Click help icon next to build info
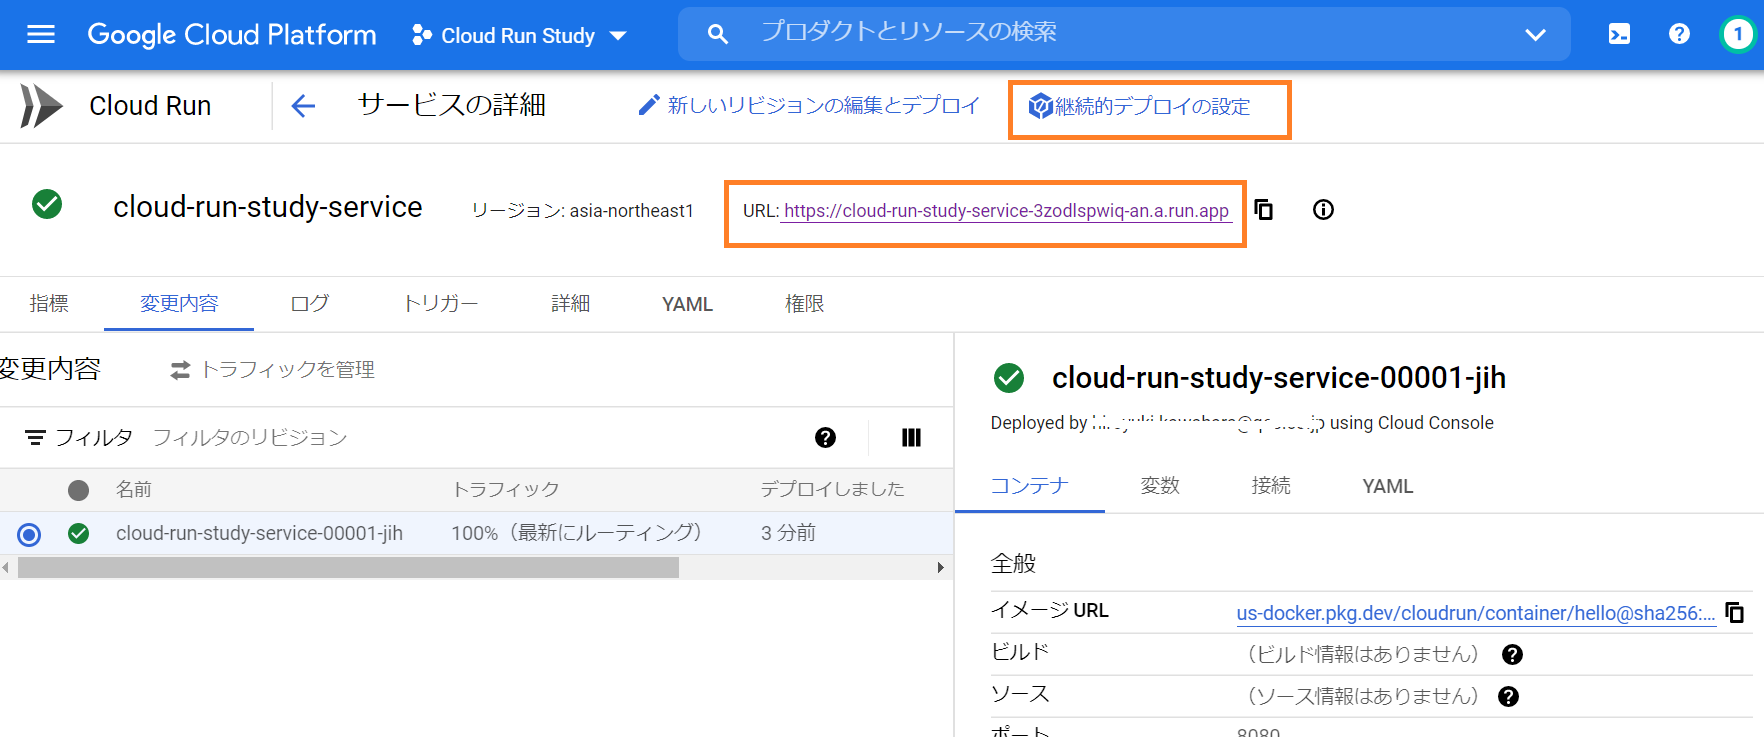 [1512, 654]
